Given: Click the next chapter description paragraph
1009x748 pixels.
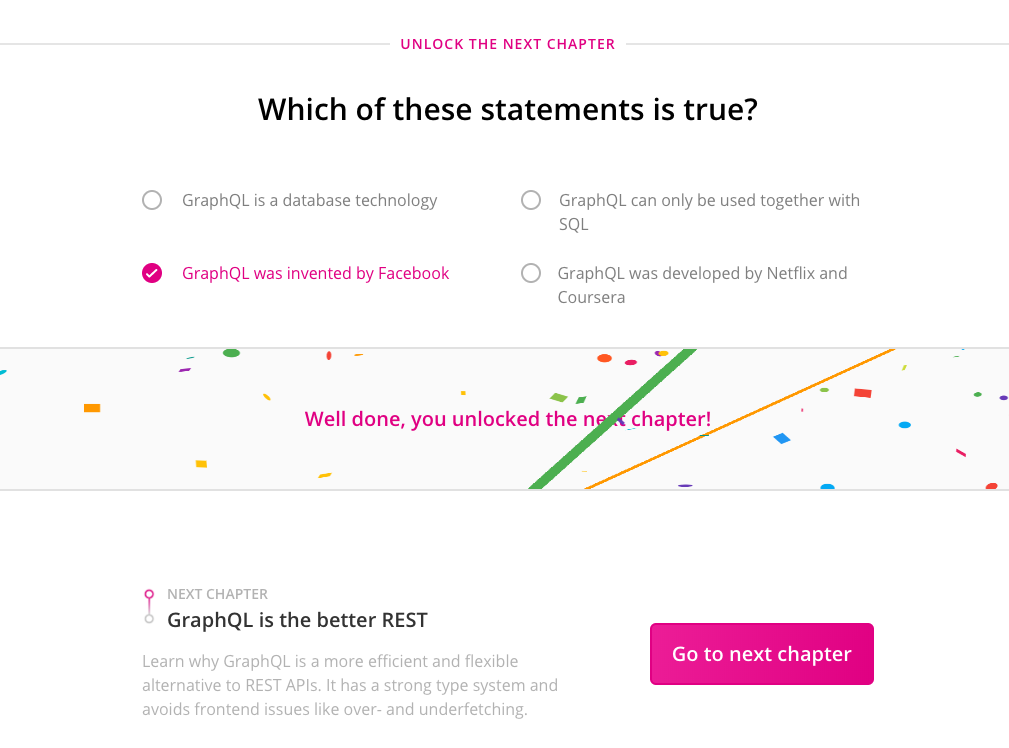Looking at the screenshot, I should (350, 686).
